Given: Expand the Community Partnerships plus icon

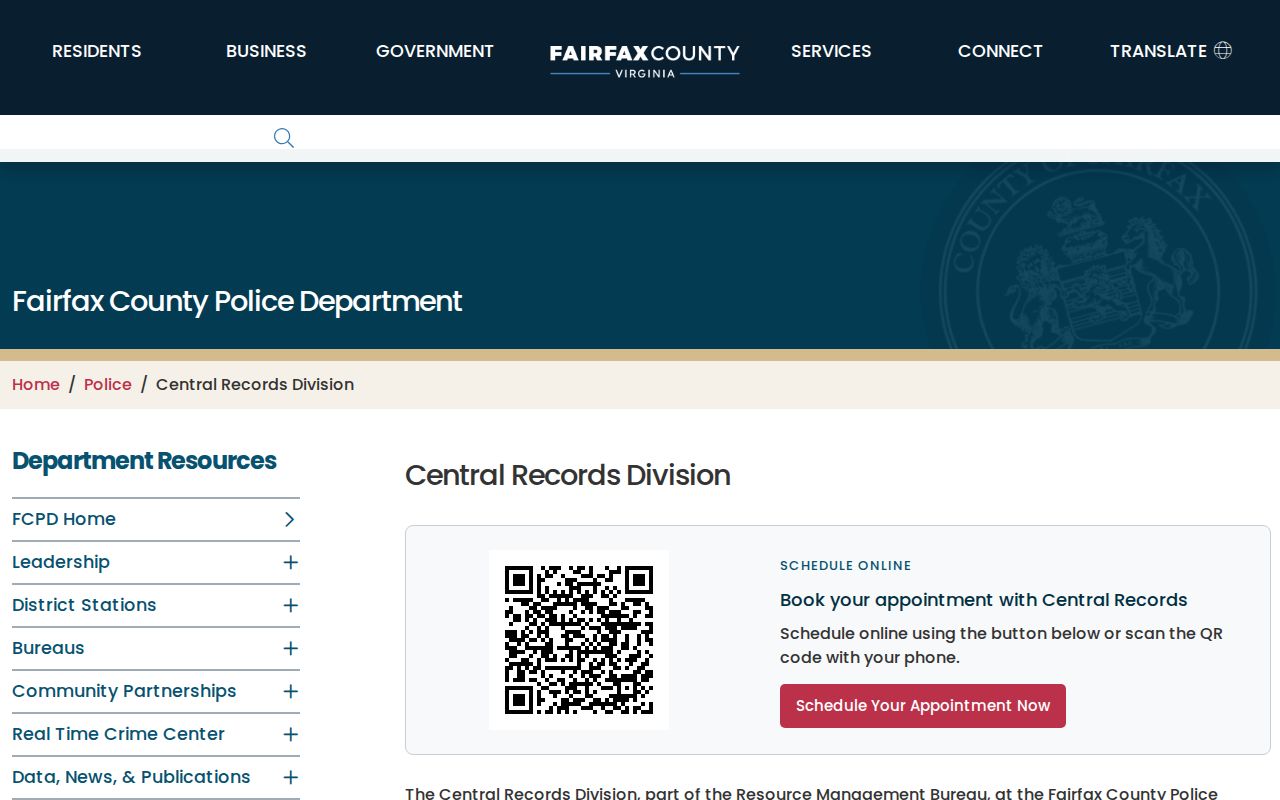Looking at the screenshot, I should (x=290, y=691).
